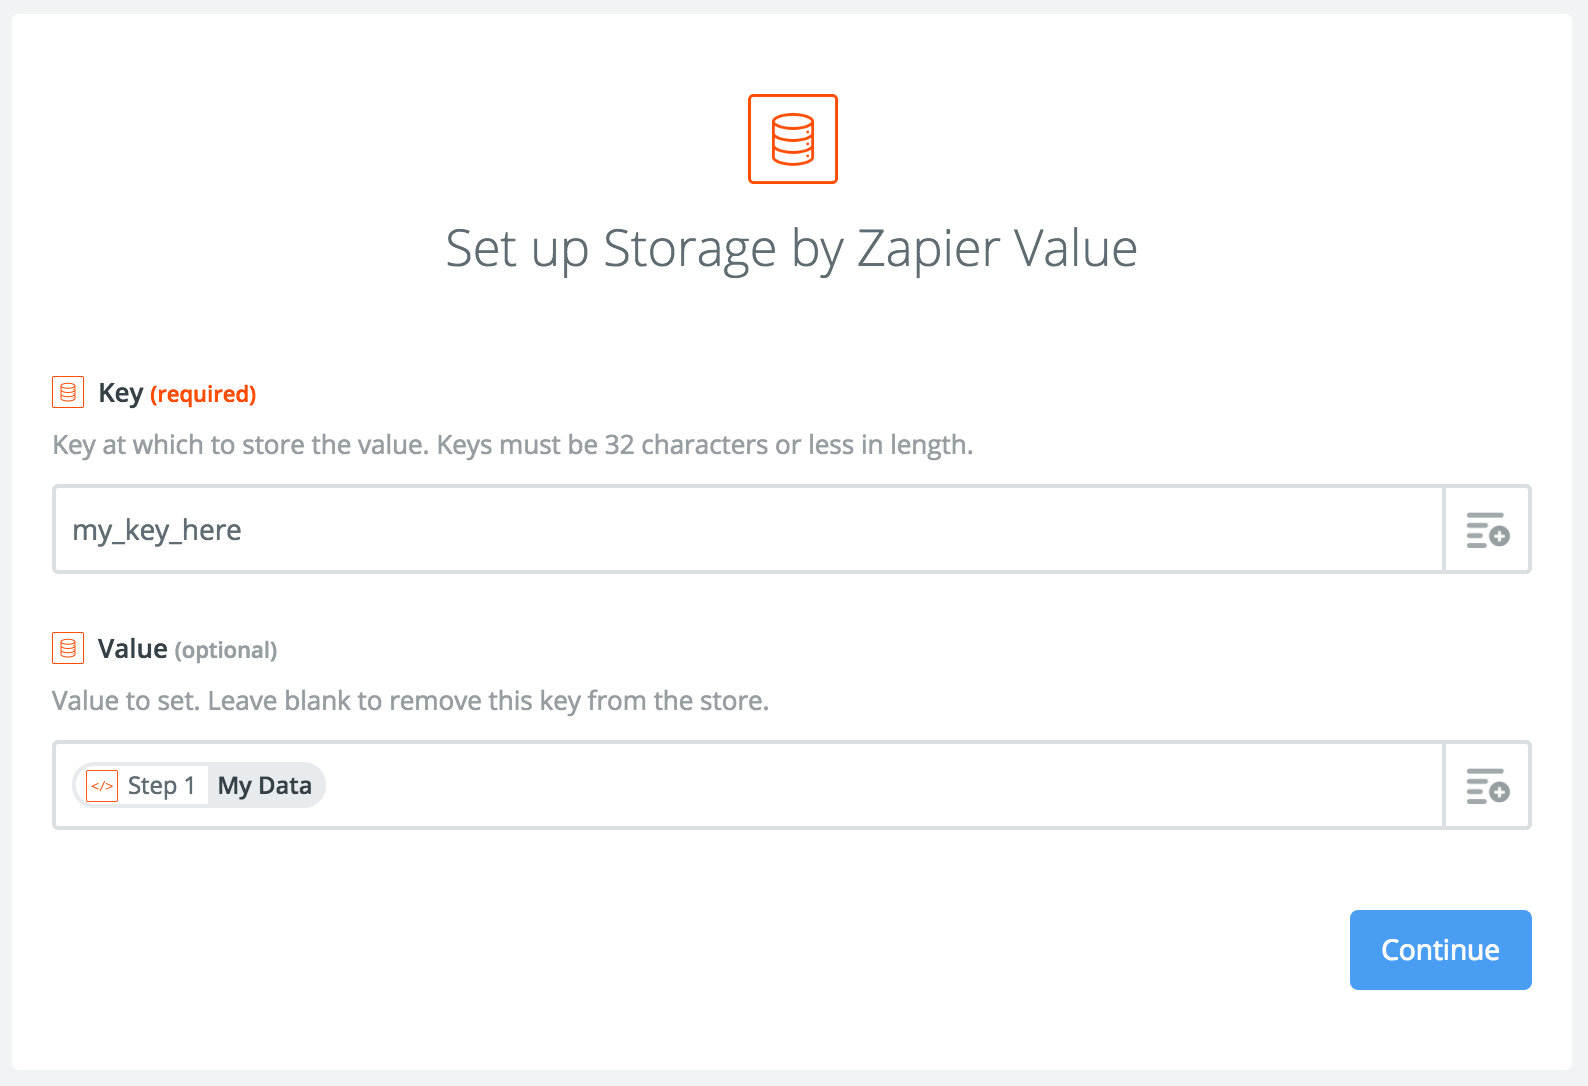Open insert-field menu for Value input
Viewport: 1588px width, 1086px height.
pyautogui.click(x=1487, y=785)
